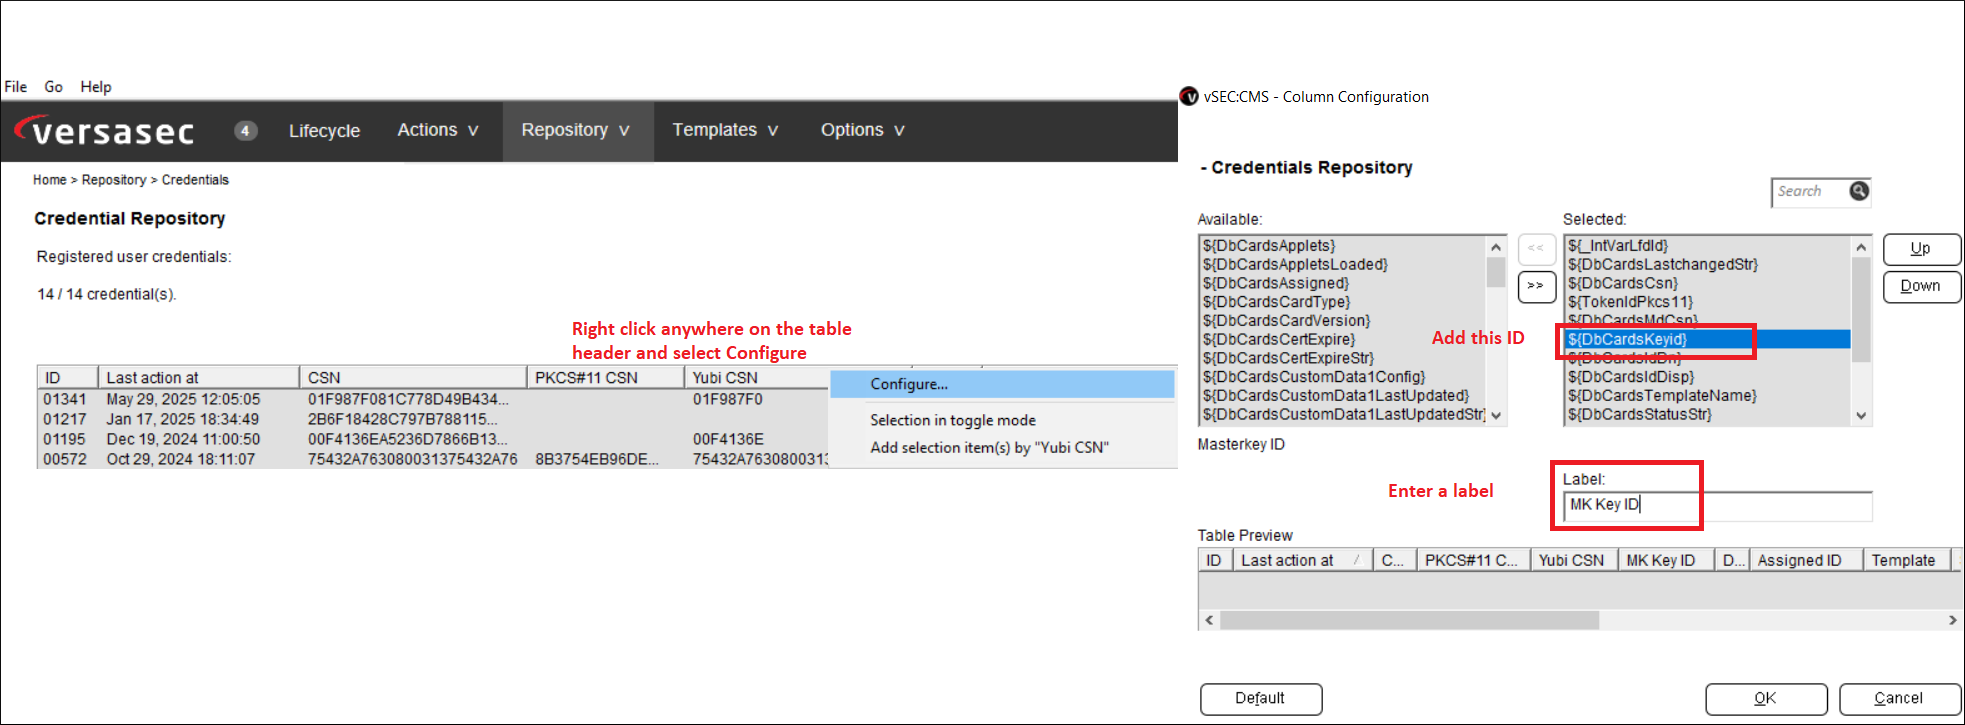Click Assigned ID column in Table Preview
The height and width of the screenshot is (725, 1965).
click(x=1804, y=560)
